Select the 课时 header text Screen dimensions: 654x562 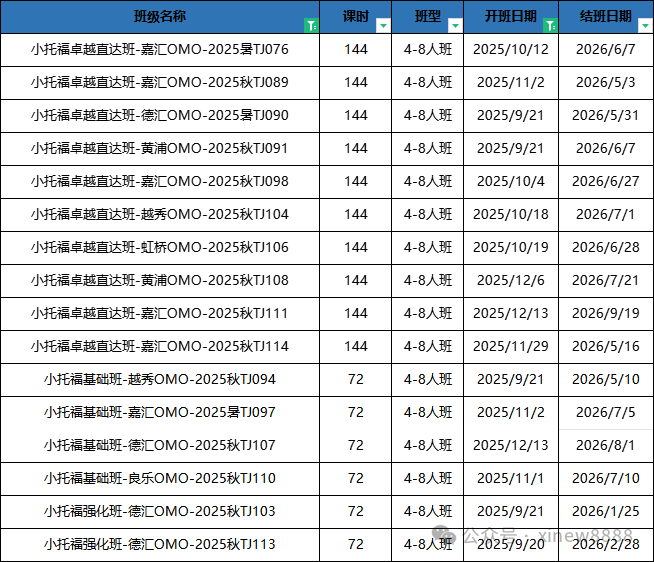click(355, 17)
